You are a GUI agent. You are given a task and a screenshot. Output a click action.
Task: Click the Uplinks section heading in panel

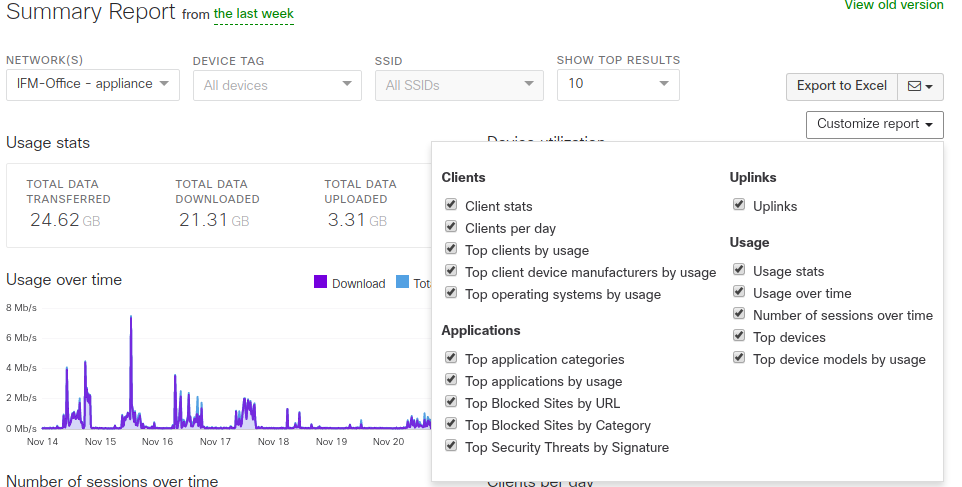(x=753, y=178)
